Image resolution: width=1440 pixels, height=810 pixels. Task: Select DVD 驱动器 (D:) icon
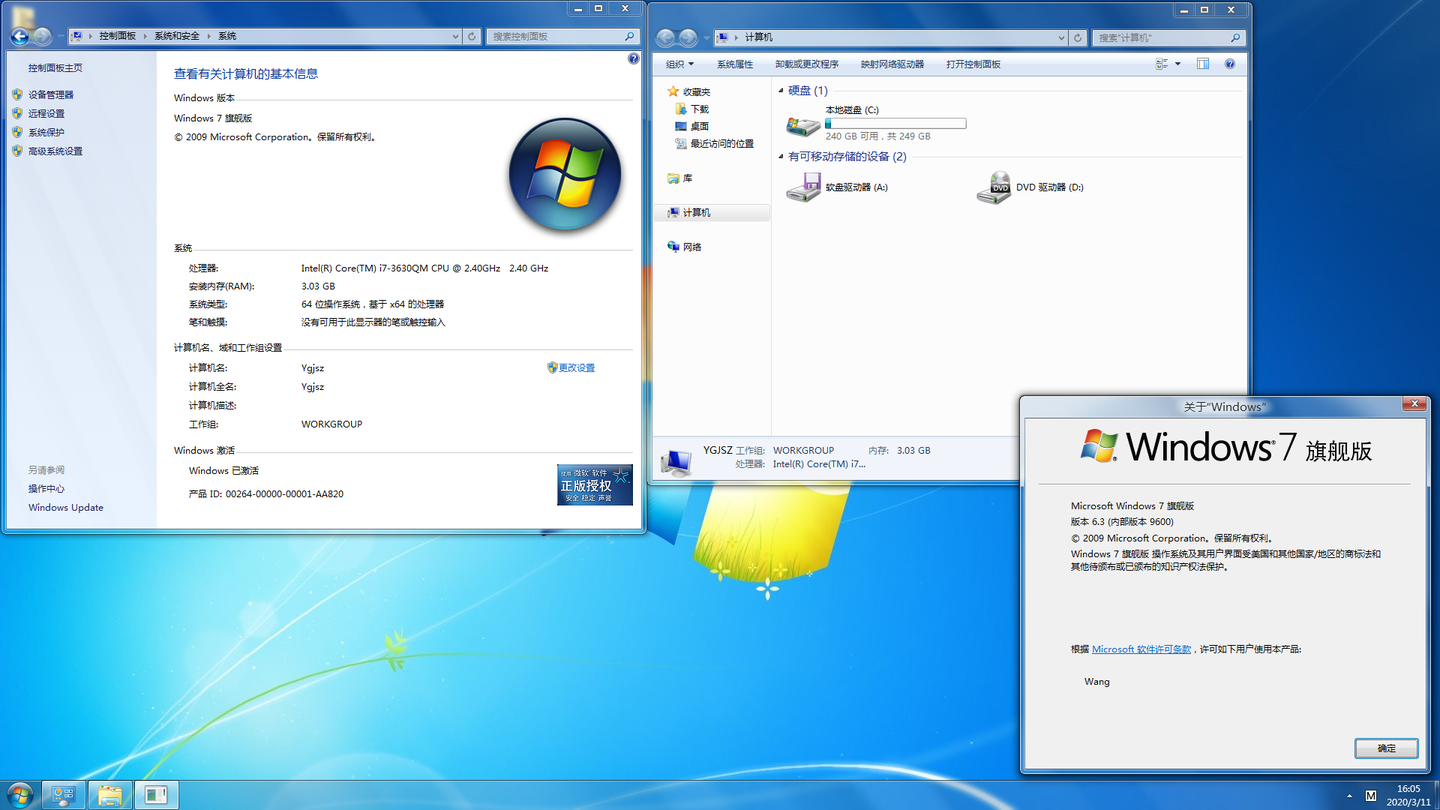(x=994, y=187)
